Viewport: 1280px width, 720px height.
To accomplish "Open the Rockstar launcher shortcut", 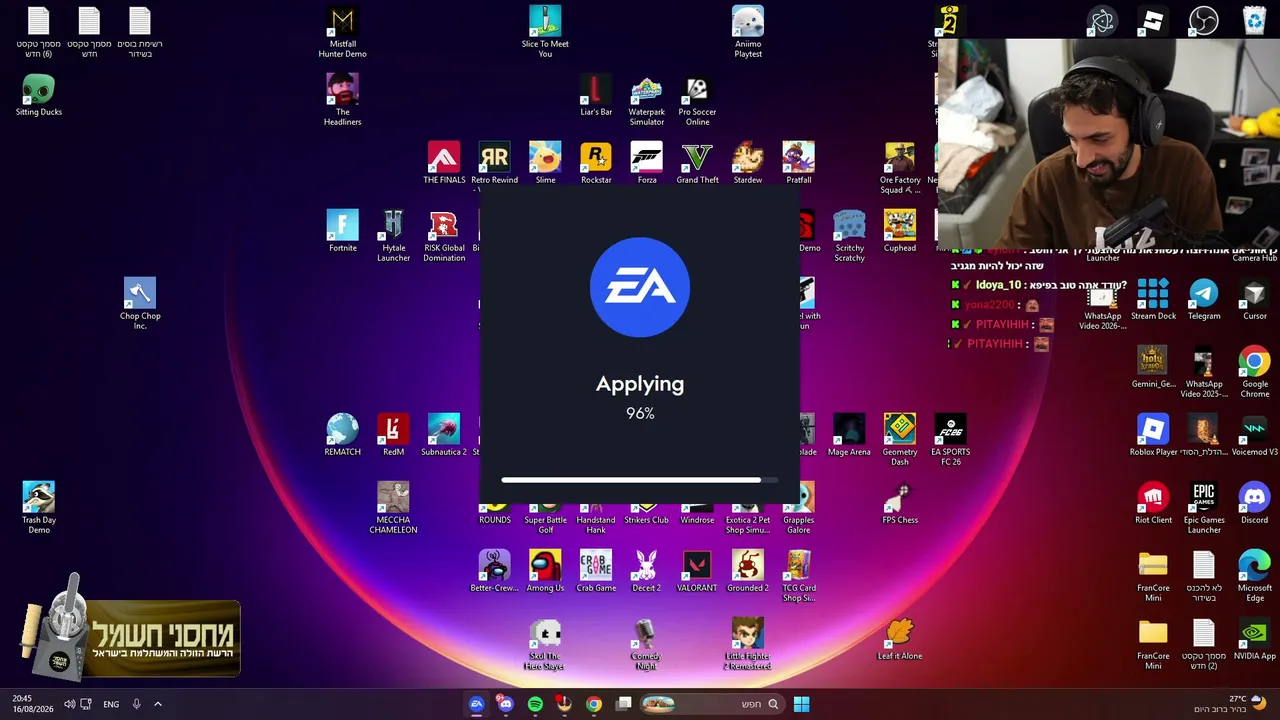I will (x=596, y=163).
